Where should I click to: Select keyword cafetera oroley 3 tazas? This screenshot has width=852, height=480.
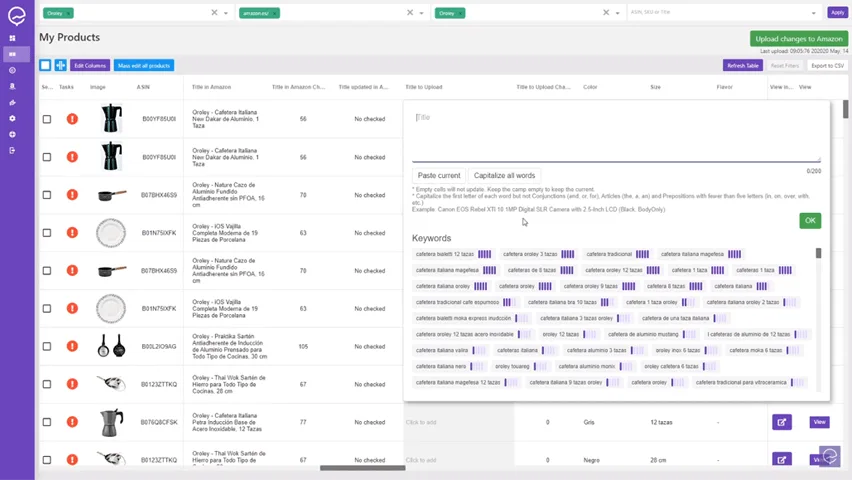pos(538,254)
